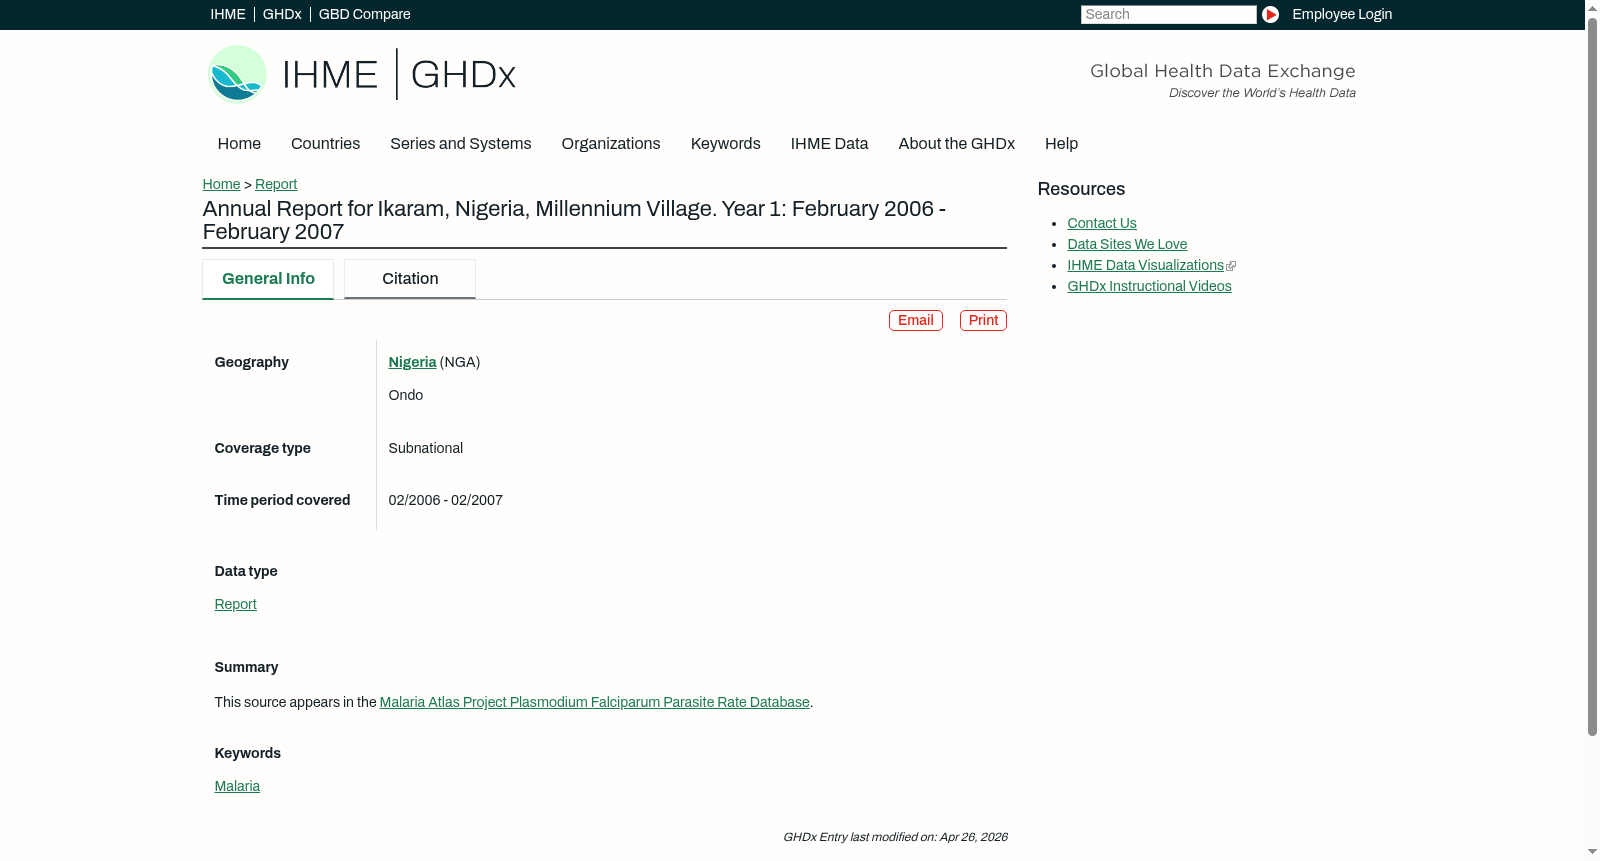This screenshot has height=861, width=1600.
Task: Click the Resources heading
Action: 1081,189
